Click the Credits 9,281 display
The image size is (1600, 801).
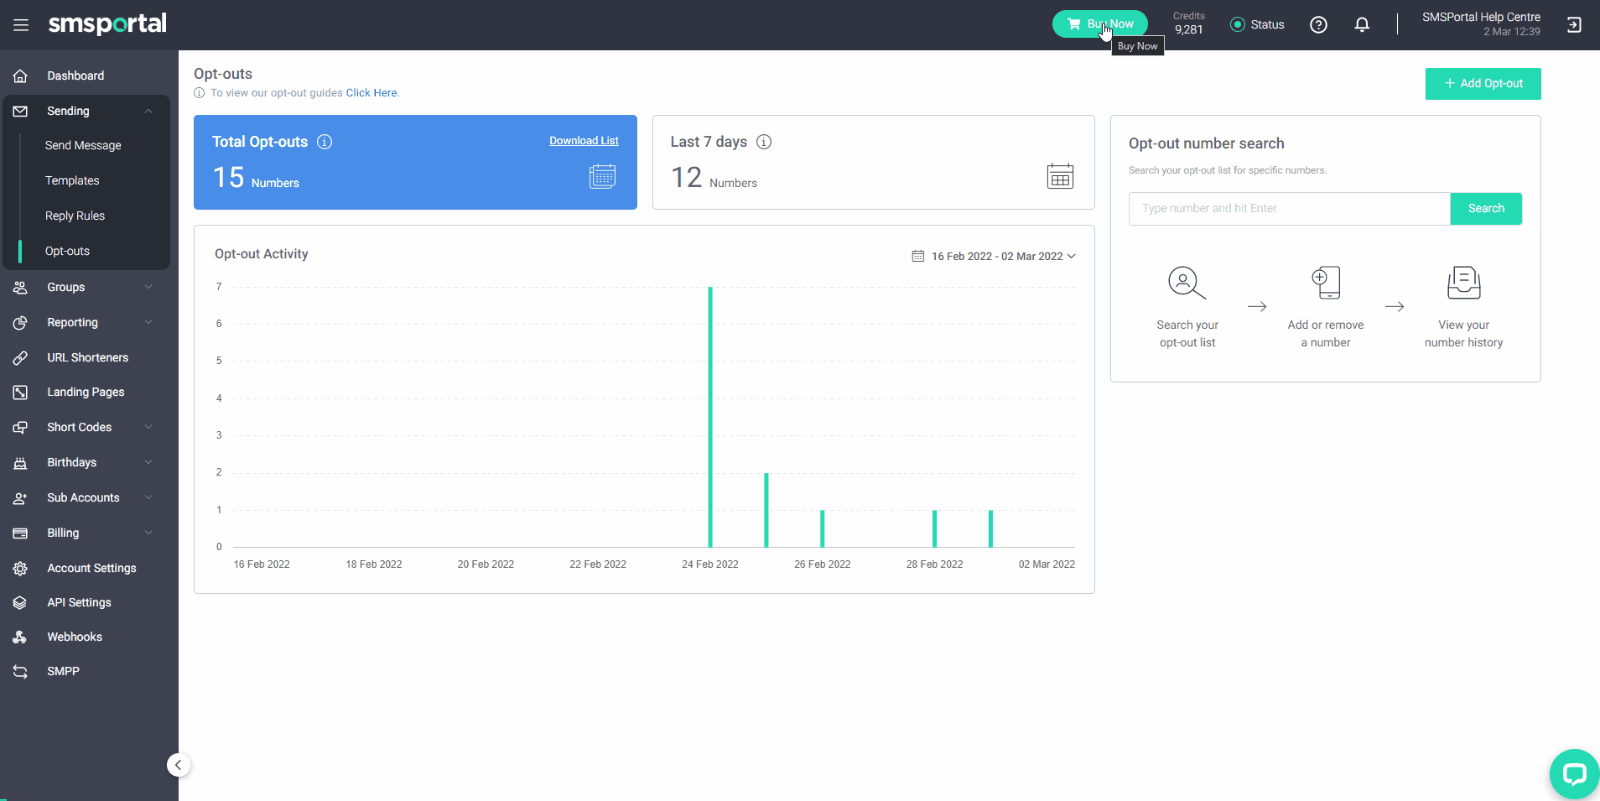point(1189,24)
